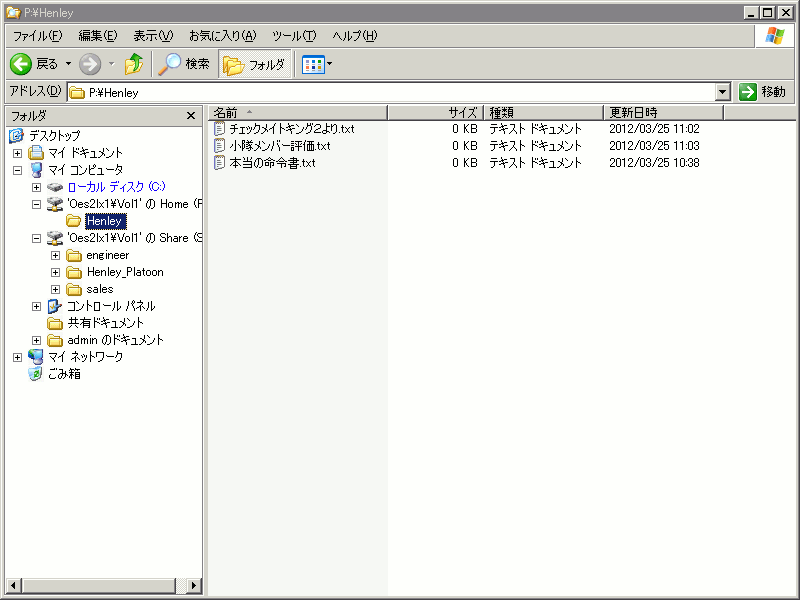Open the ツール(T) menu
The height and width of the screenshot is (600, 800).
click(294, 36)
